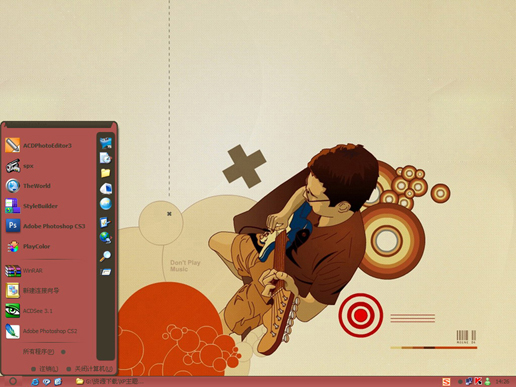Click the small round tray expand dot

point(460,381)
